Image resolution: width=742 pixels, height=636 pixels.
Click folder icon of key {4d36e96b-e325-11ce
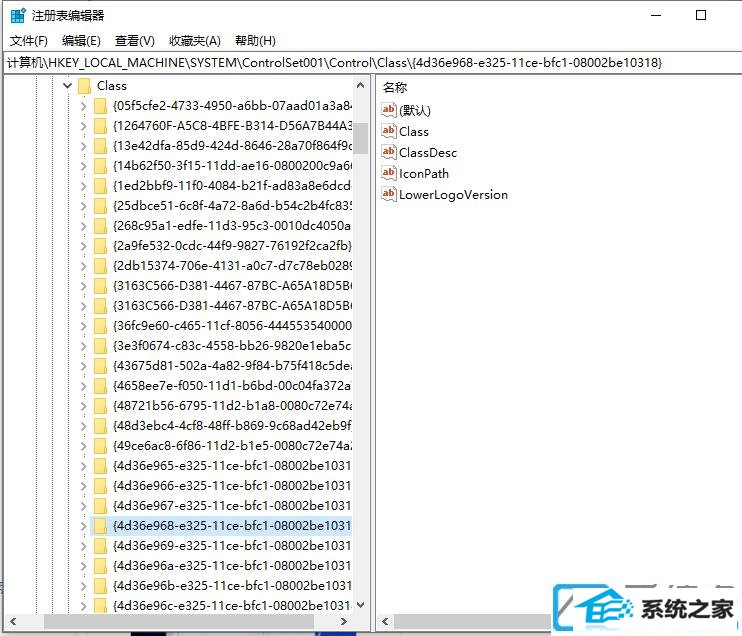100,585
